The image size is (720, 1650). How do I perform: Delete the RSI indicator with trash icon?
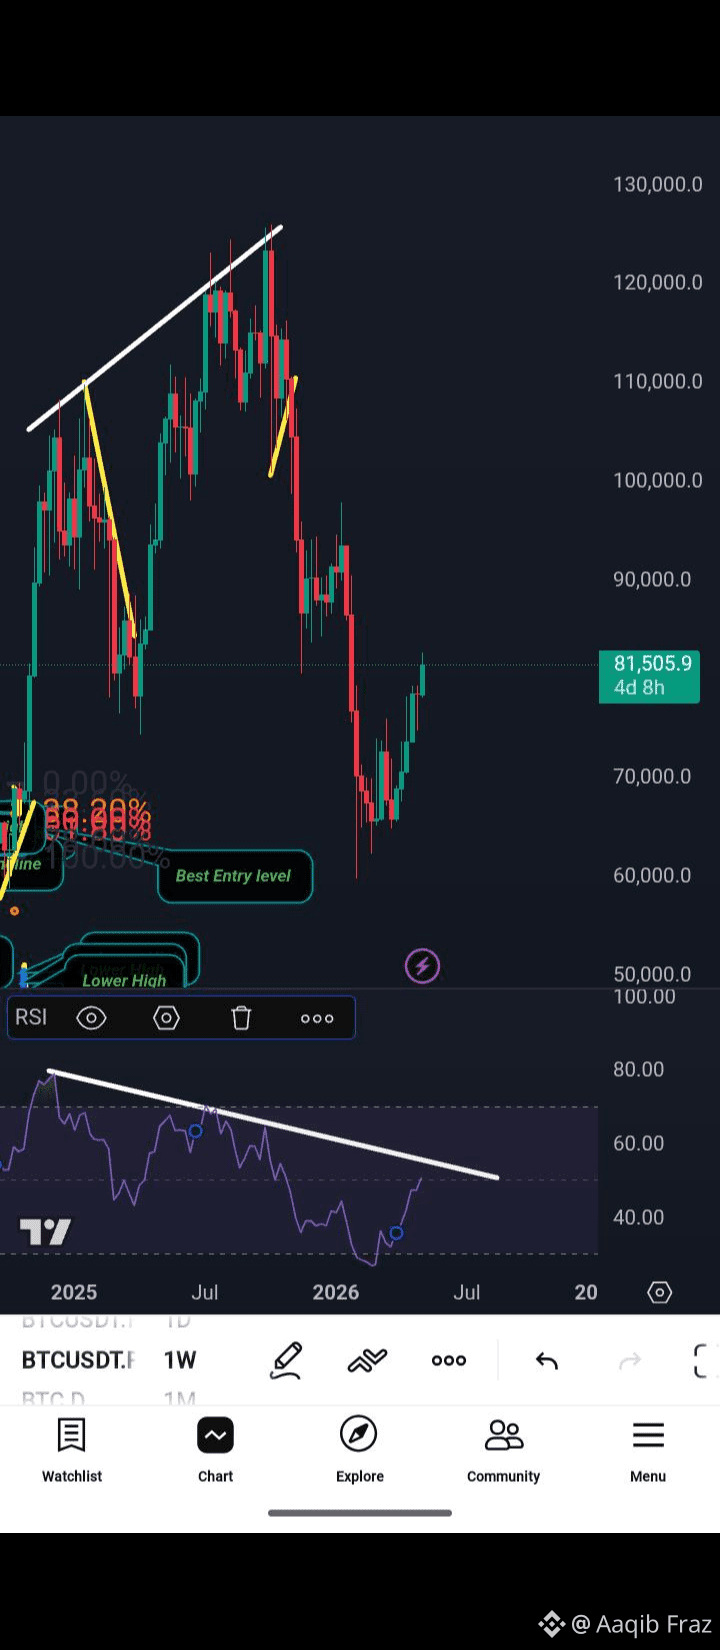point(241,1018)
